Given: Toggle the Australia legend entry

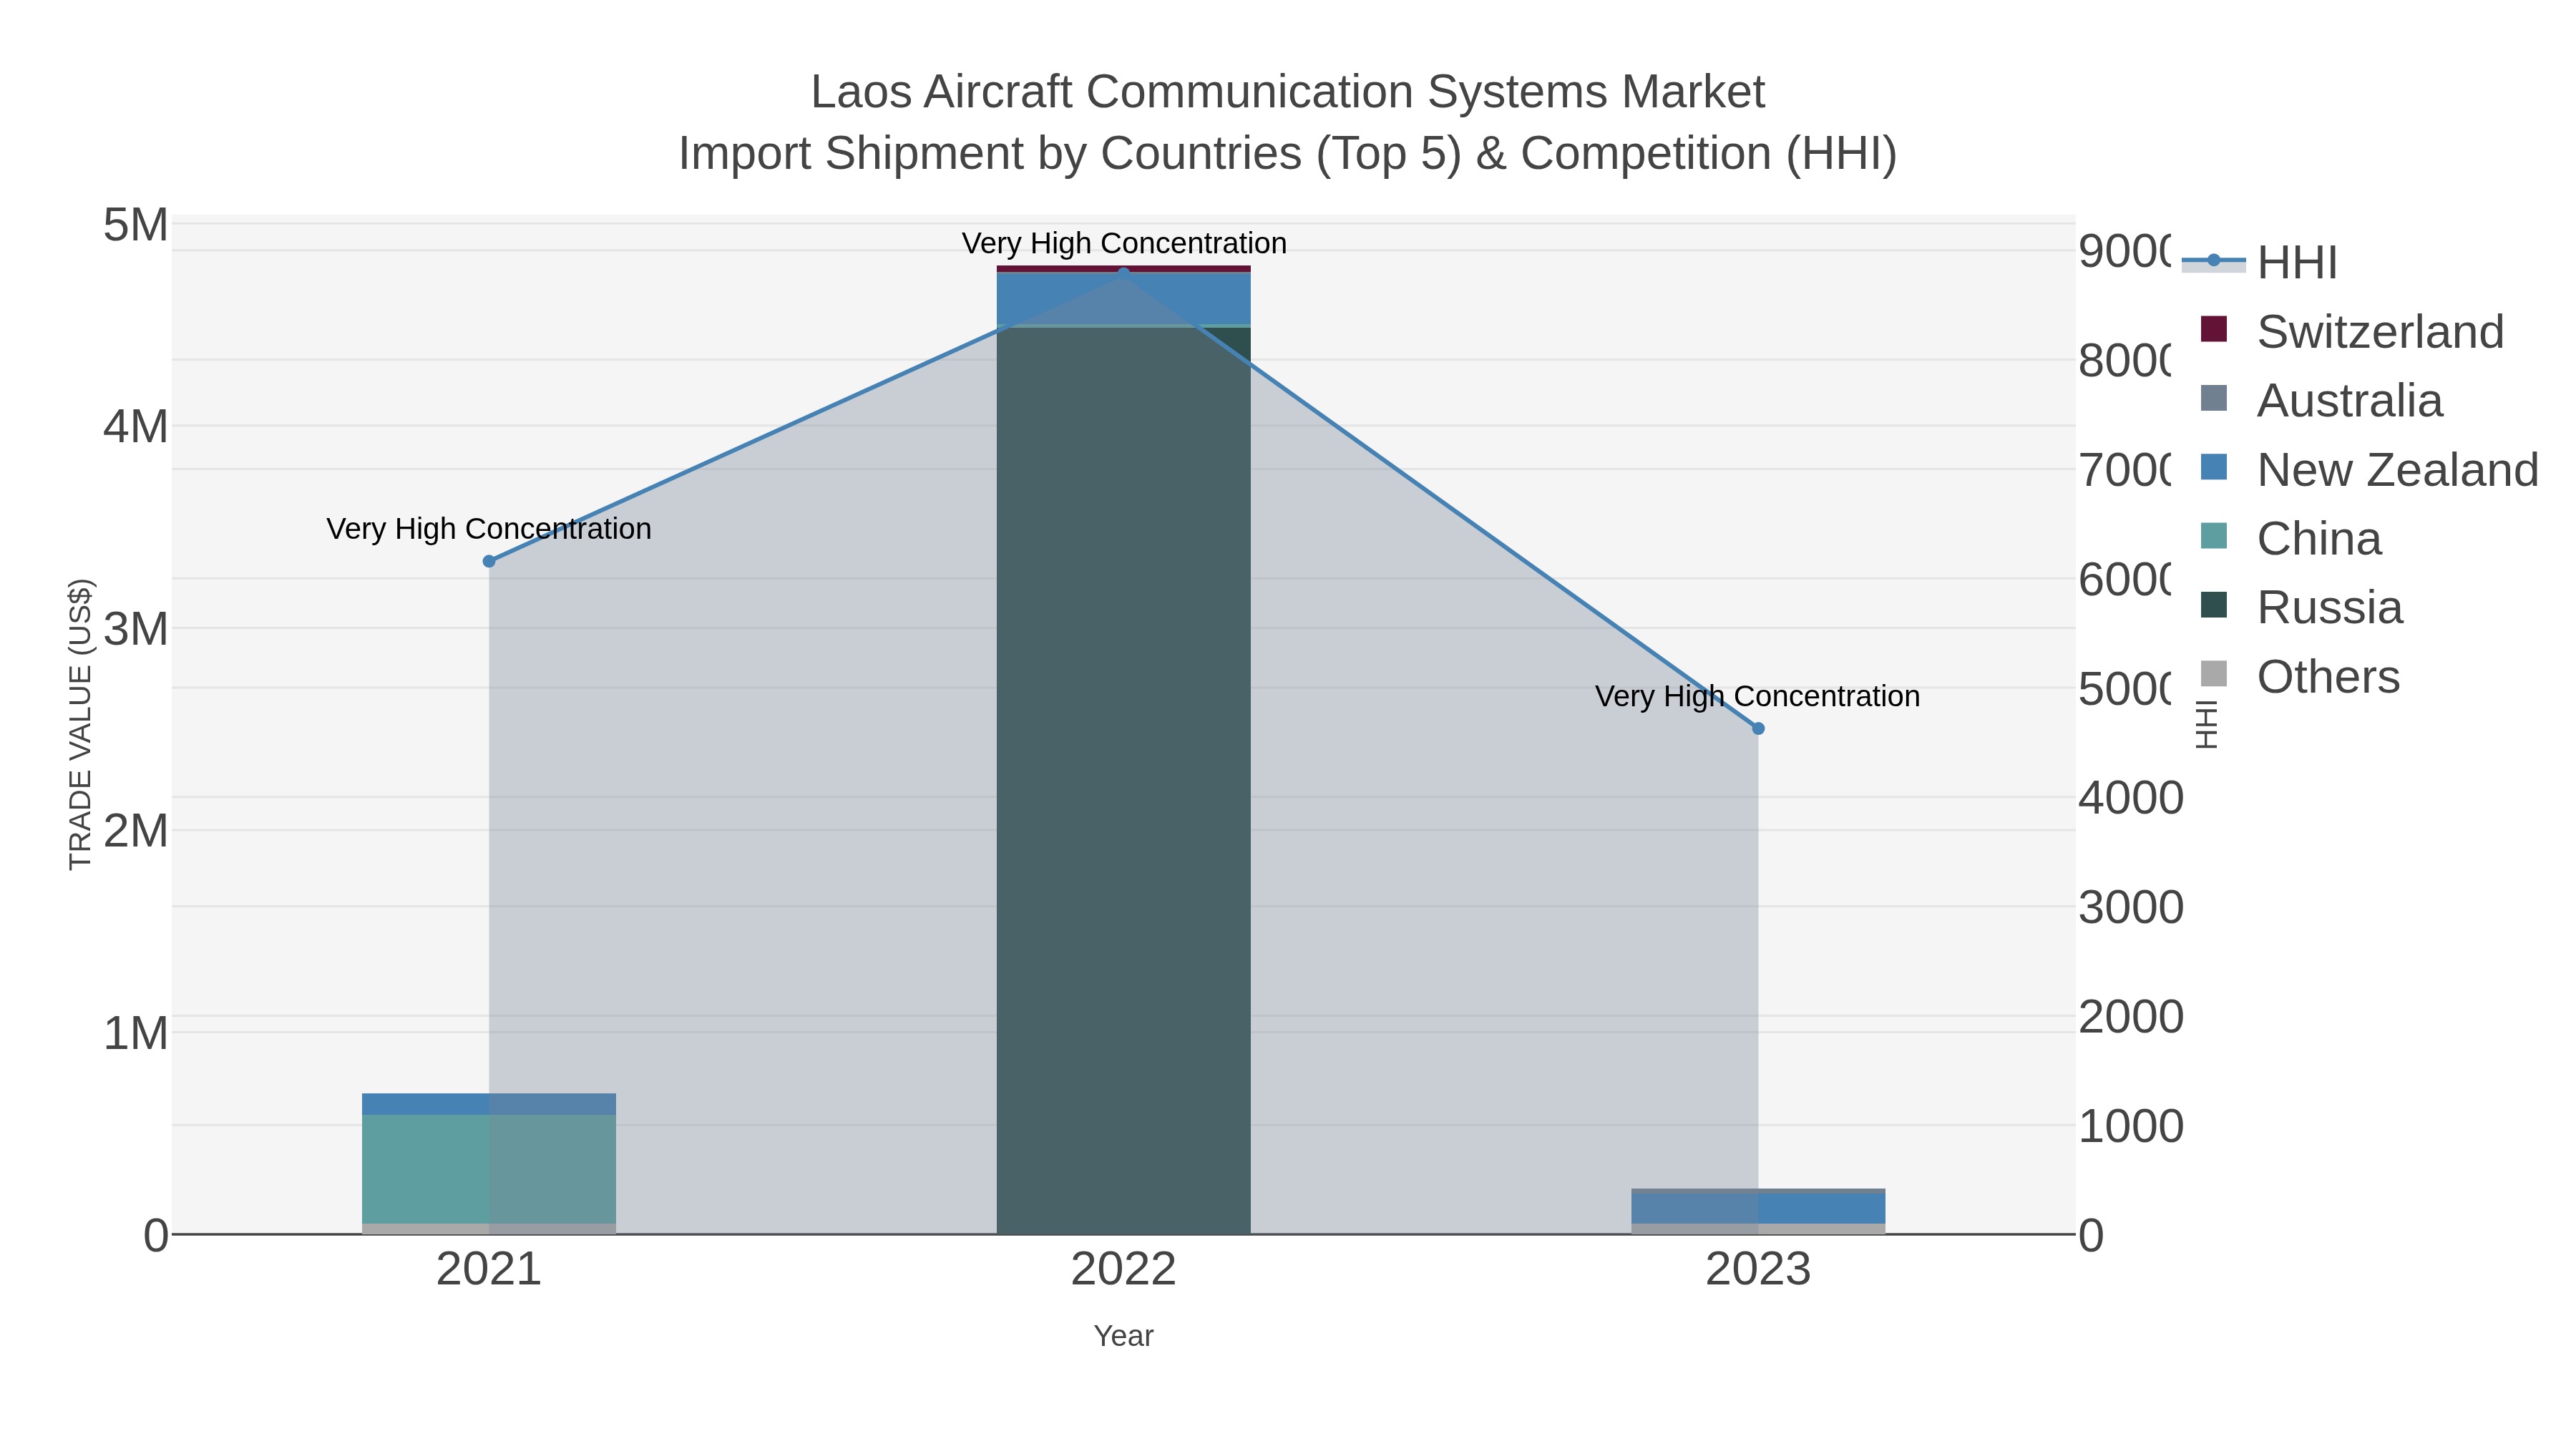Looking at the screenshot, I should [x=2322, y=400].
